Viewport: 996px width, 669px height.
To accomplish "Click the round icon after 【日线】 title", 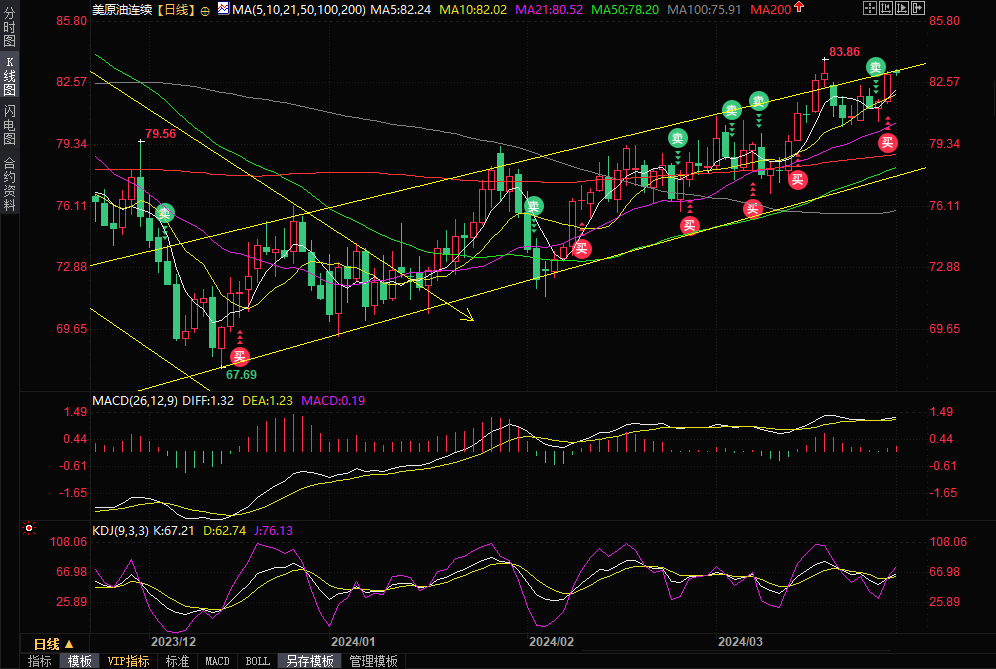I will click(x=205, y=9).
